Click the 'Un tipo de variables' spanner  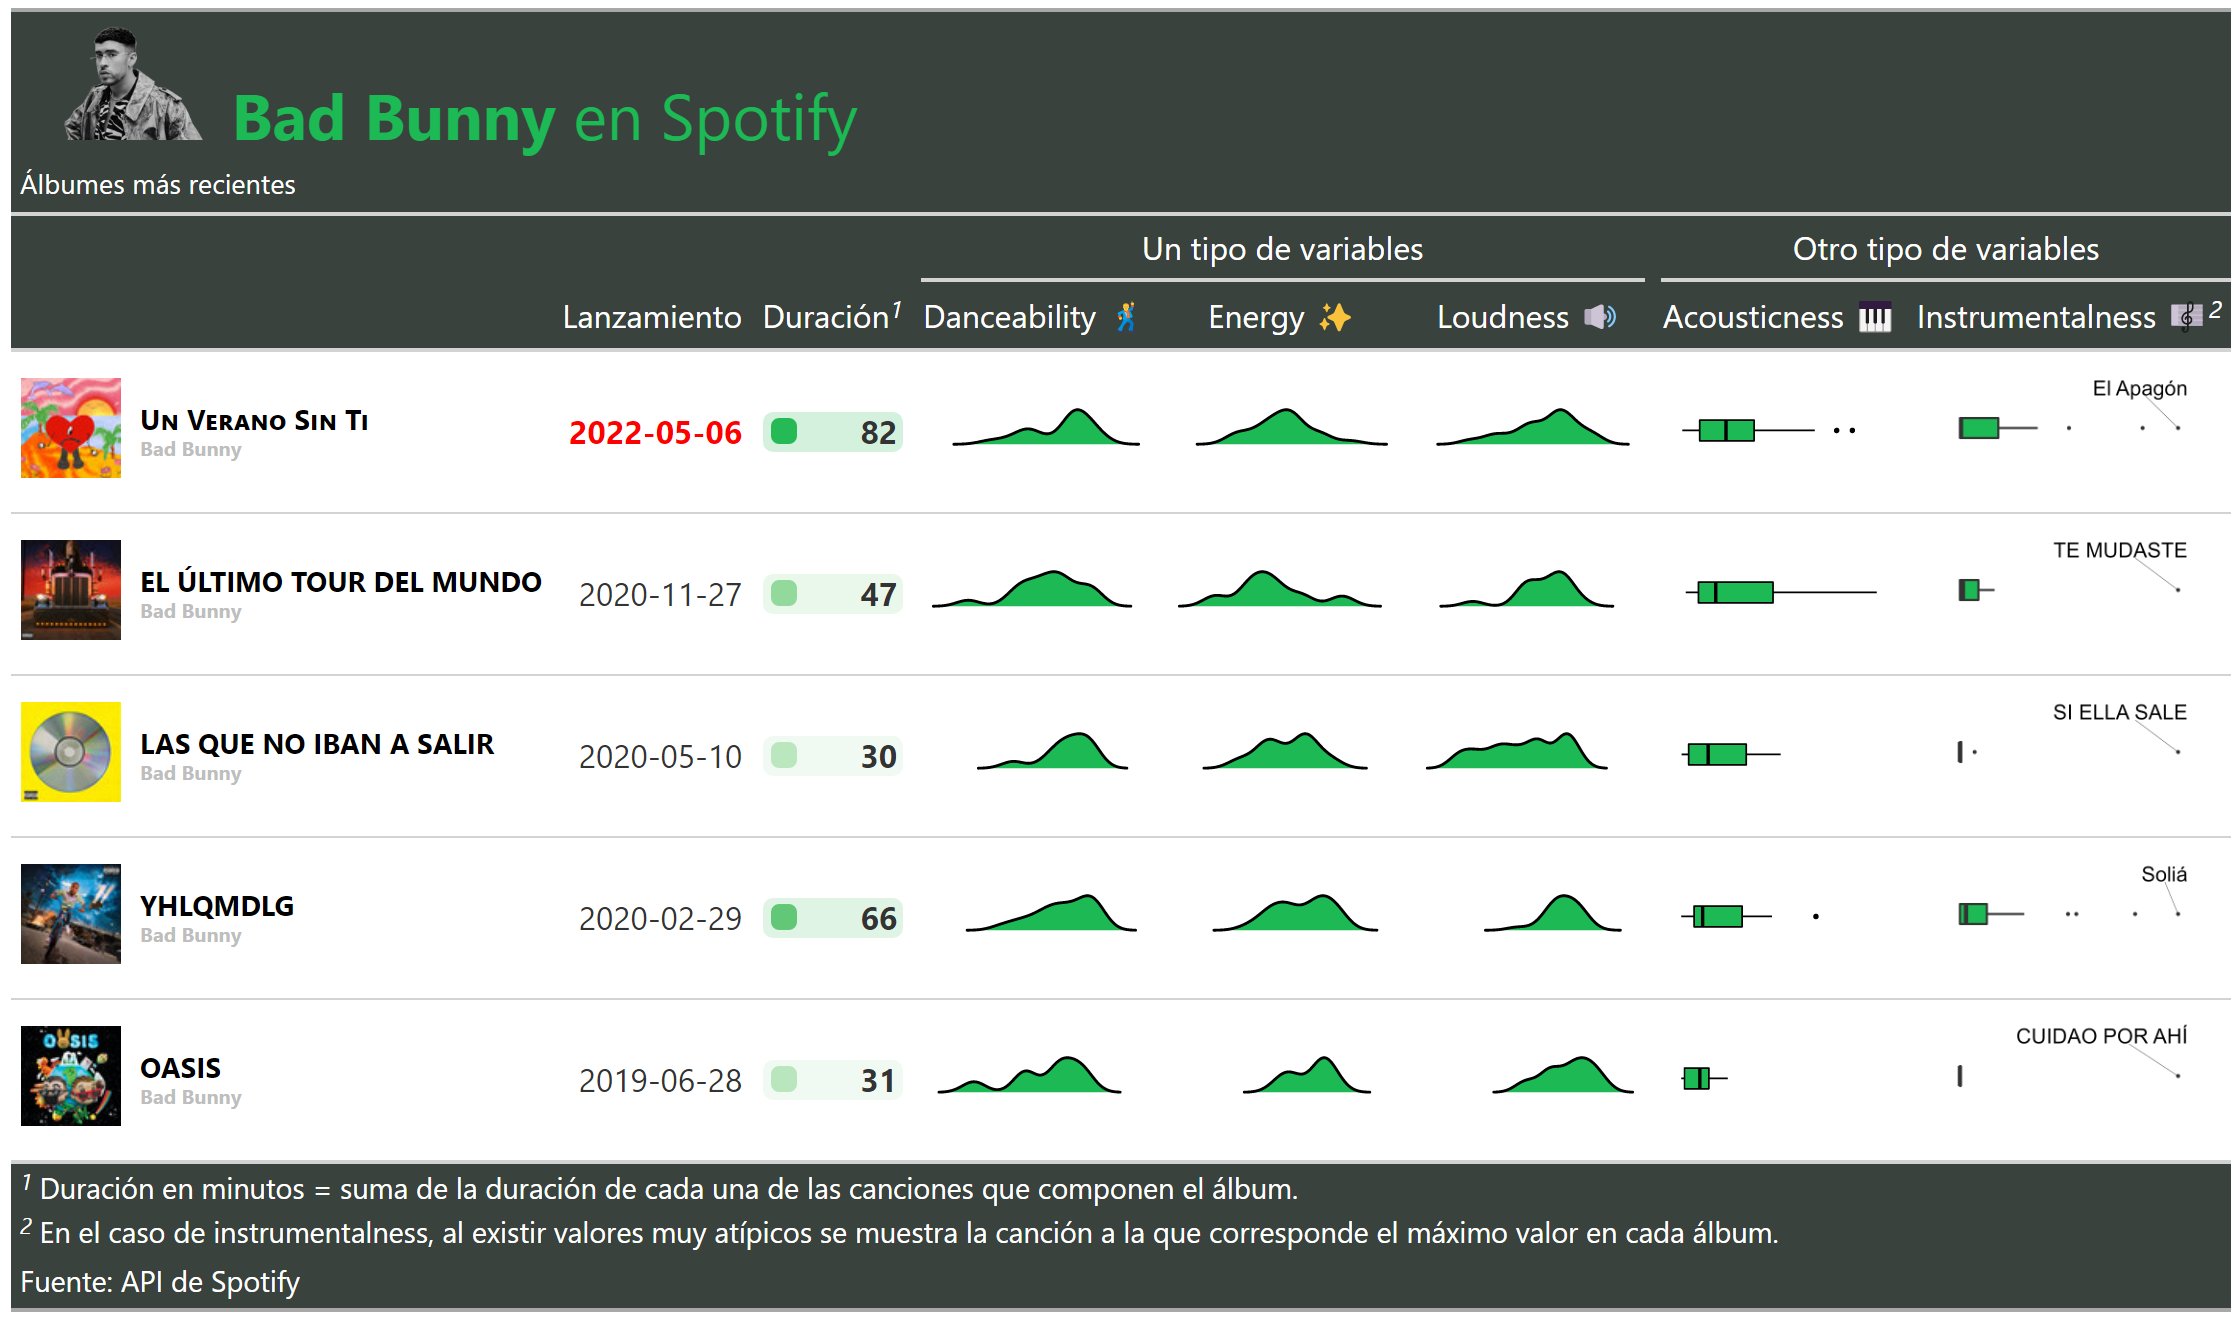point(1283,249)
